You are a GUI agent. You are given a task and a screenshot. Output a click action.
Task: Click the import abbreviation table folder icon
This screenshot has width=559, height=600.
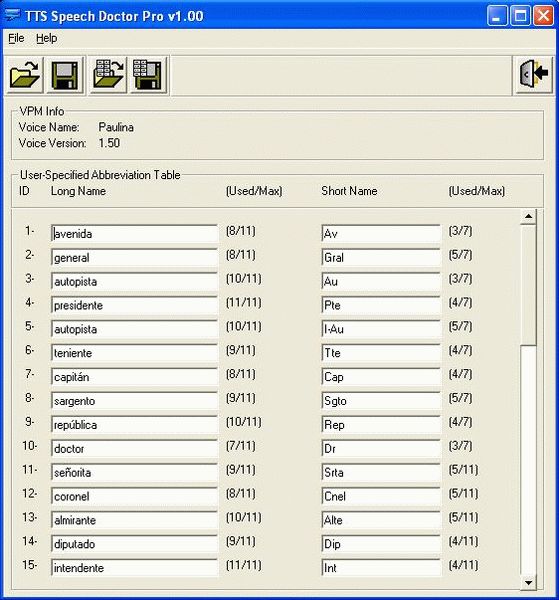click(x=108, y=75)
